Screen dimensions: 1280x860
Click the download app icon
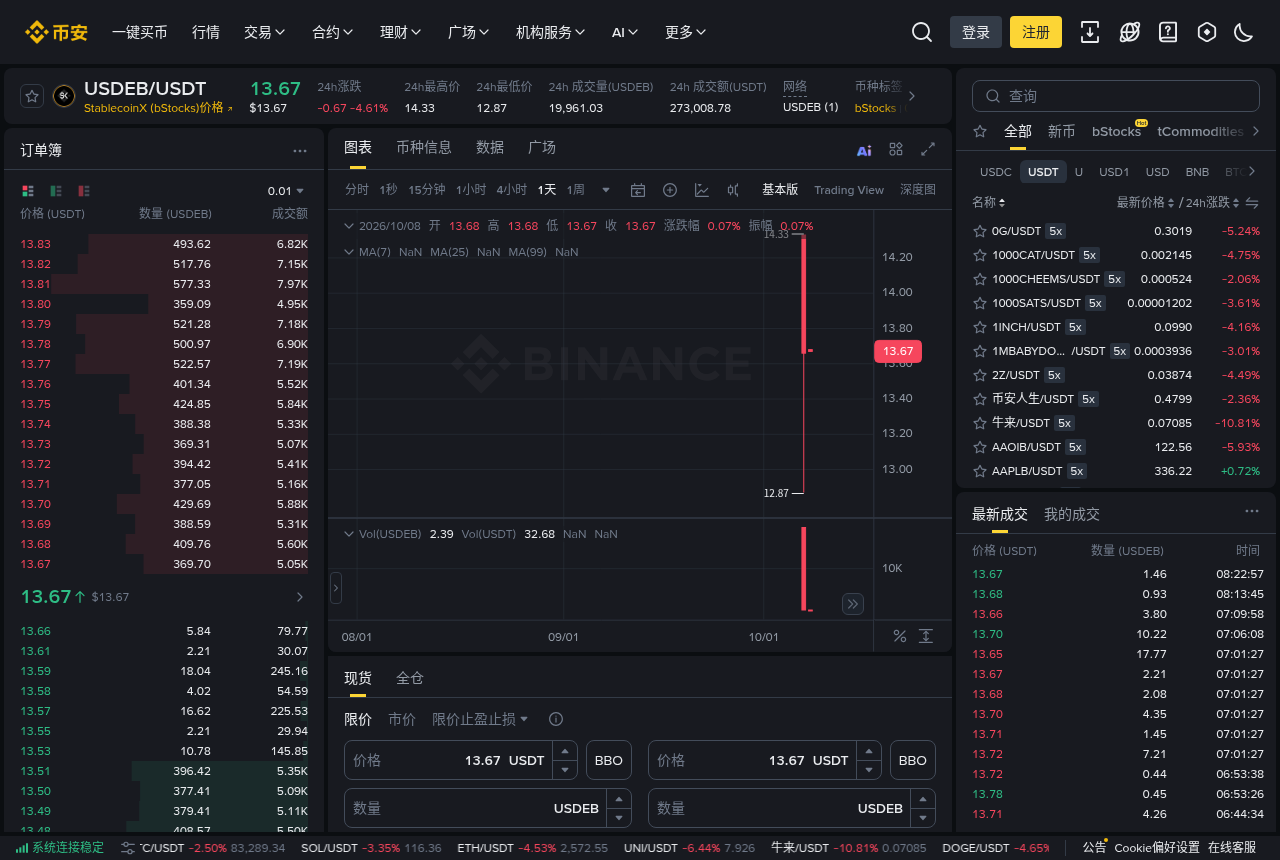coord(1090,32)
